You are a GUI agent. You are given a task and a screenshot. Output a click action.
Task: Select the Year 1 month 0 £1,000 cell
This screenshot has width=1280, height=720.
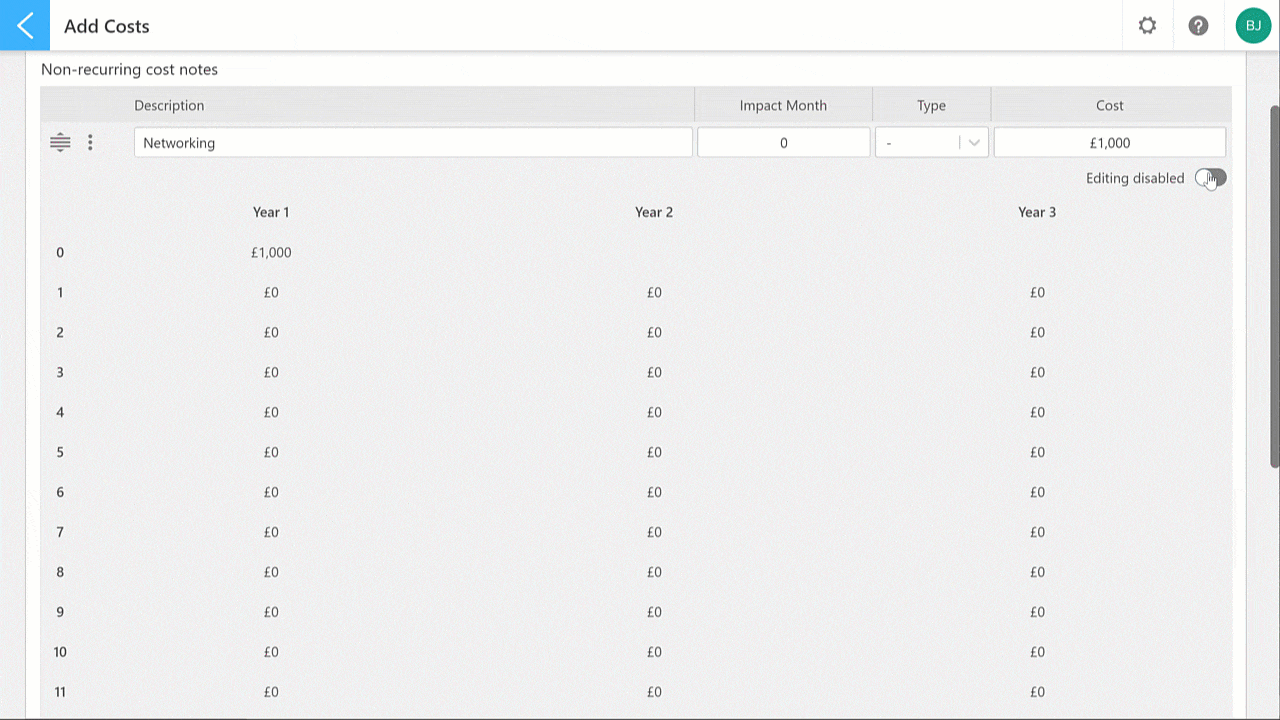271,252
